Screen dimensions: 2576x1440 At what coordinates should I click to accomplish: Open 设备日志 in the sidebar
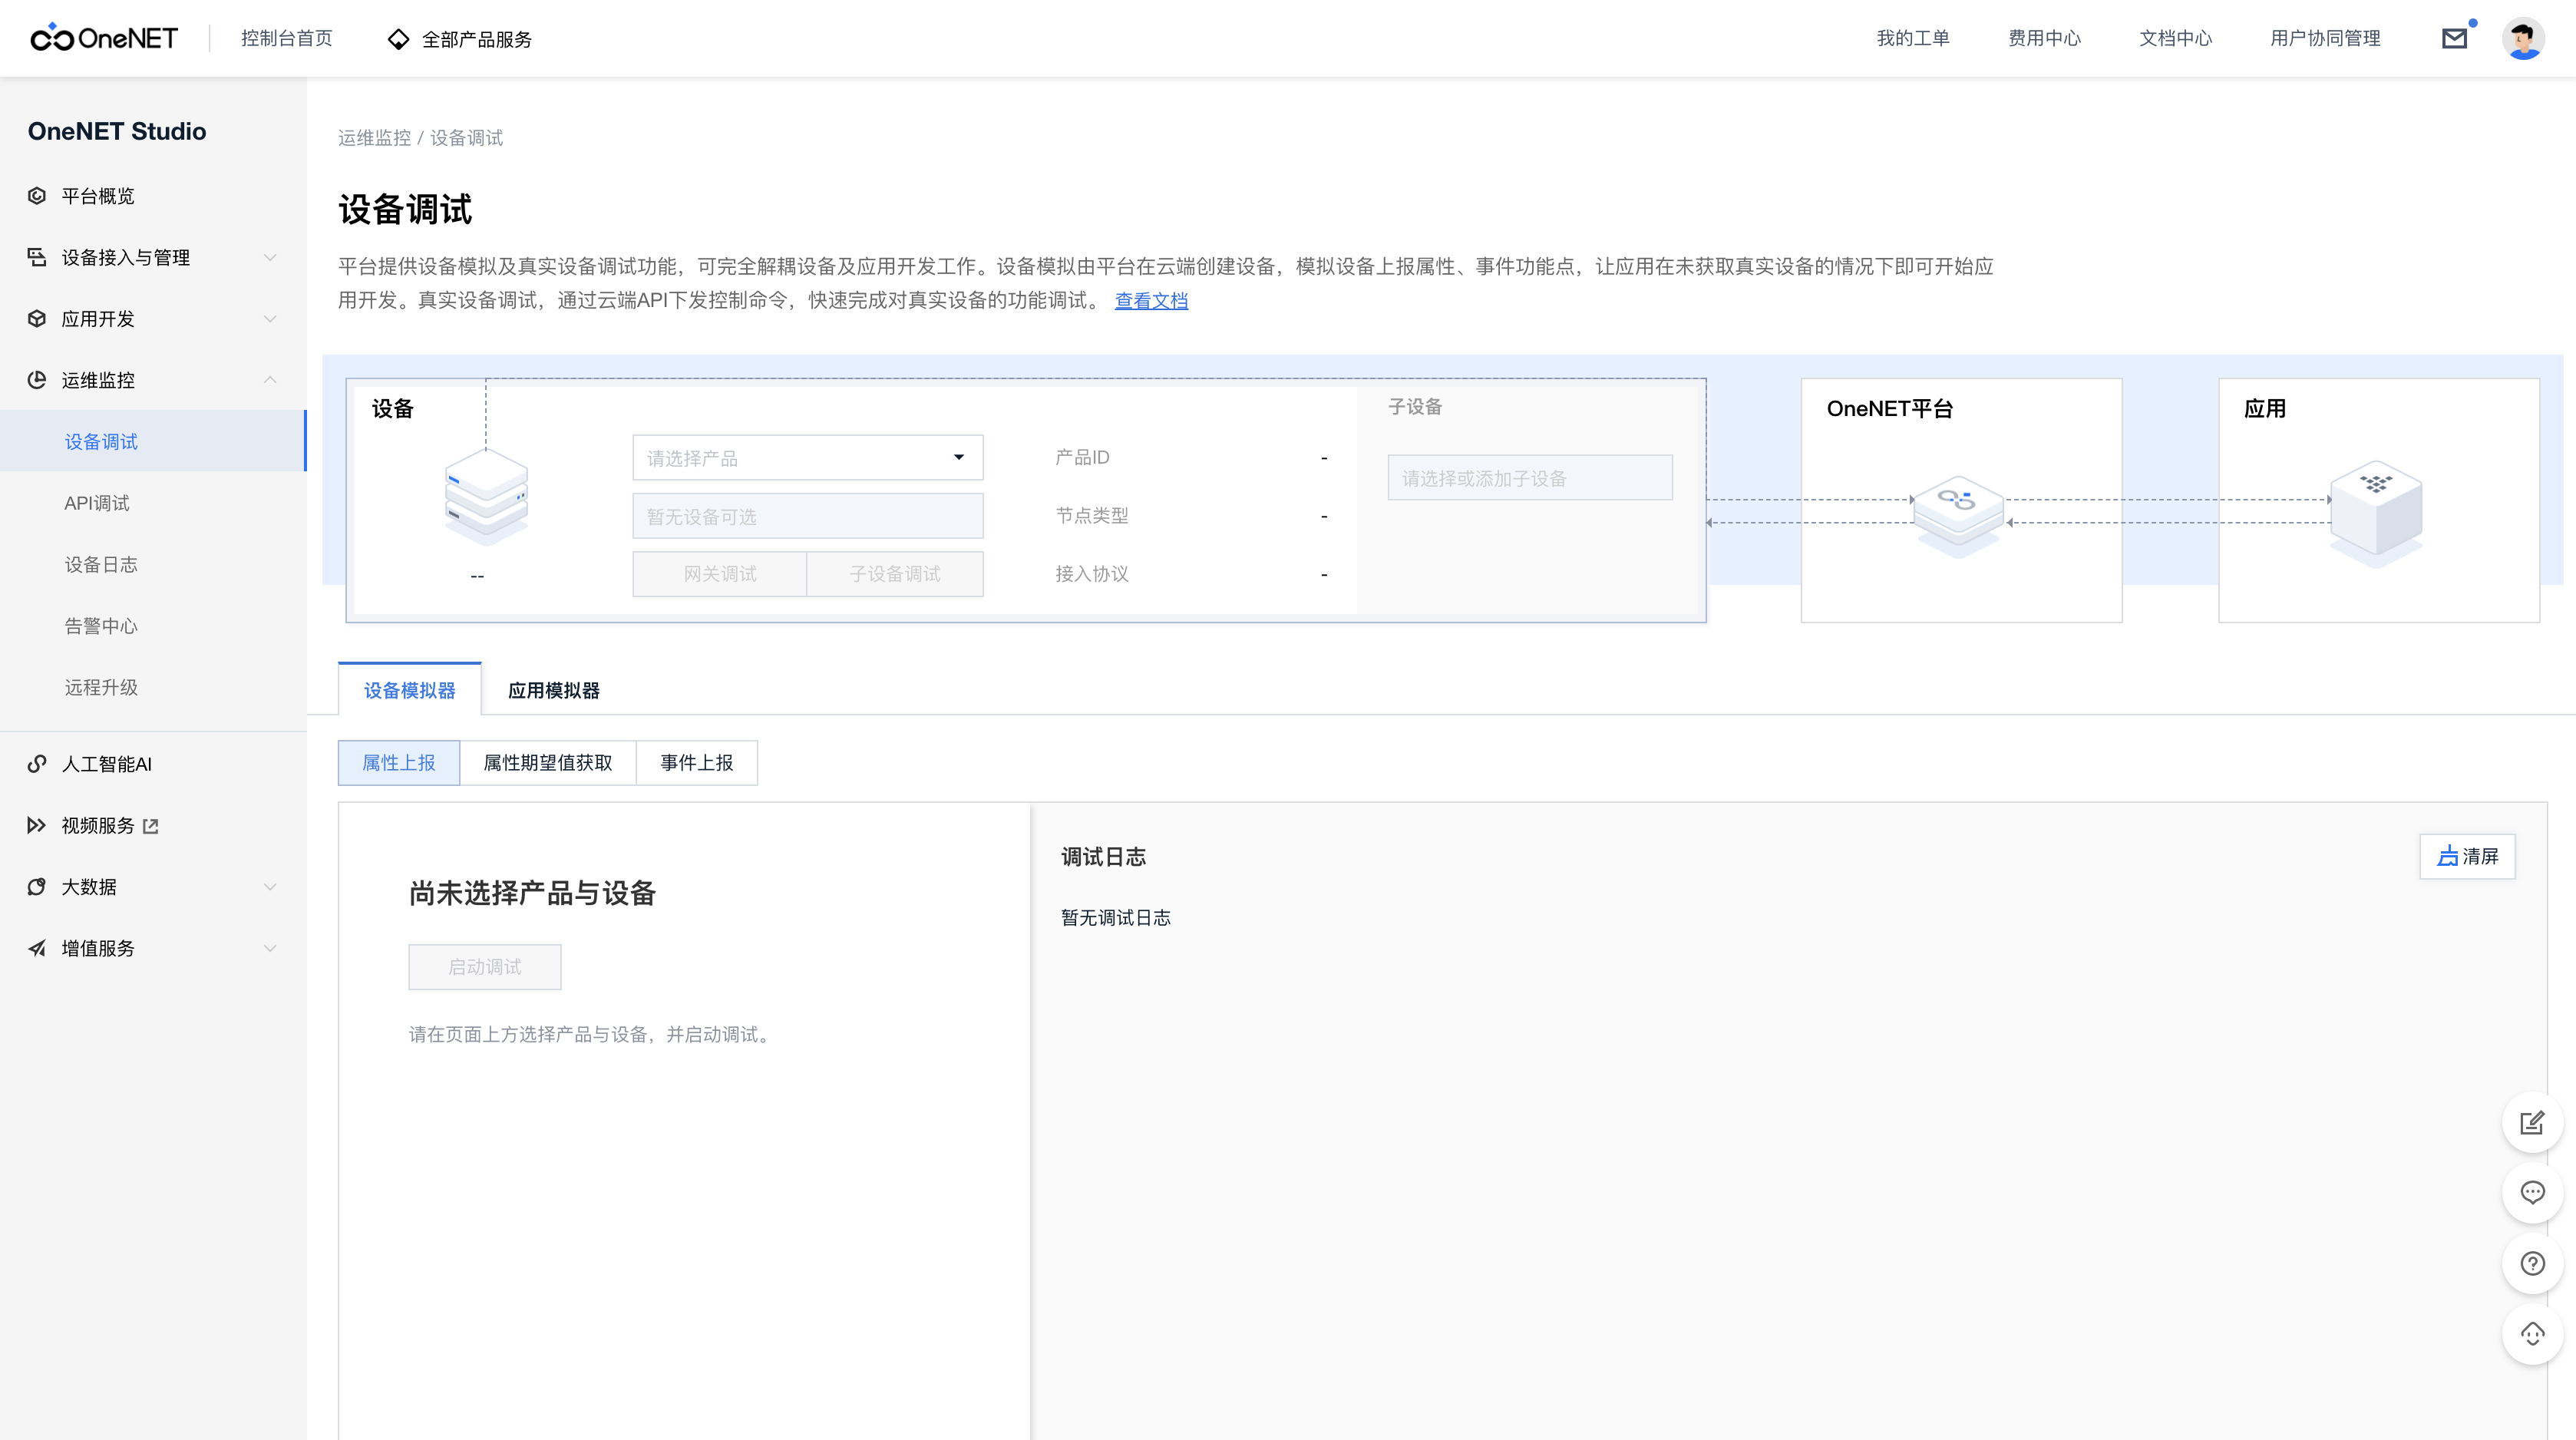point(152,564)
